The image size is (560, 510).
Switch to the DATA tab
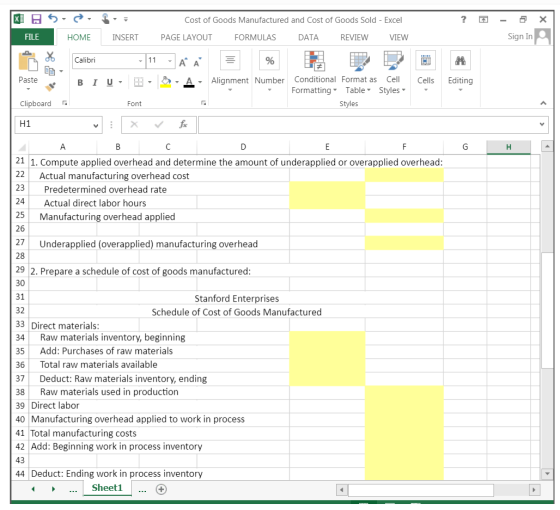(308, 38)
